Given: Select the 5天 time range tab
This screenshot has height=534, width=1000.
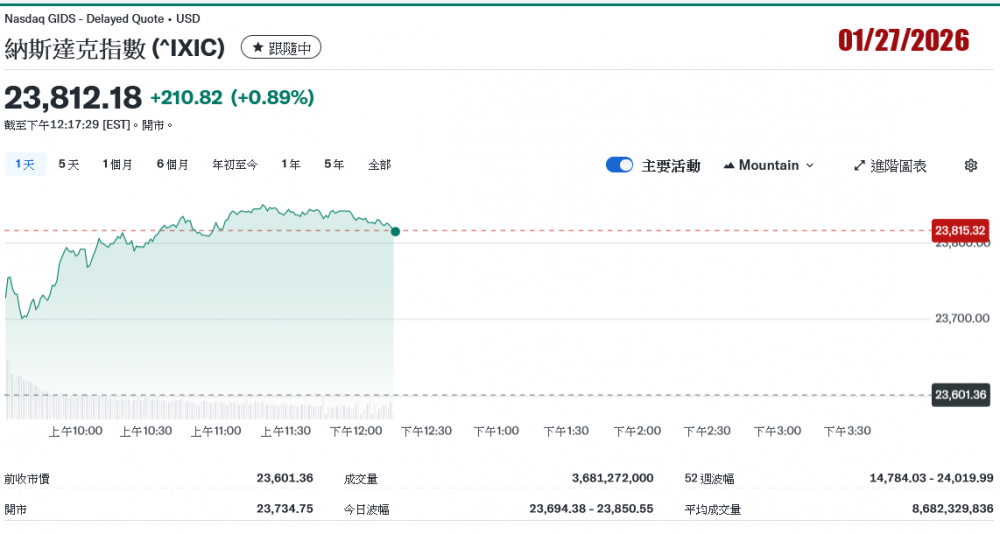Looking at the screenshot, I should click(x=68, y=164).
